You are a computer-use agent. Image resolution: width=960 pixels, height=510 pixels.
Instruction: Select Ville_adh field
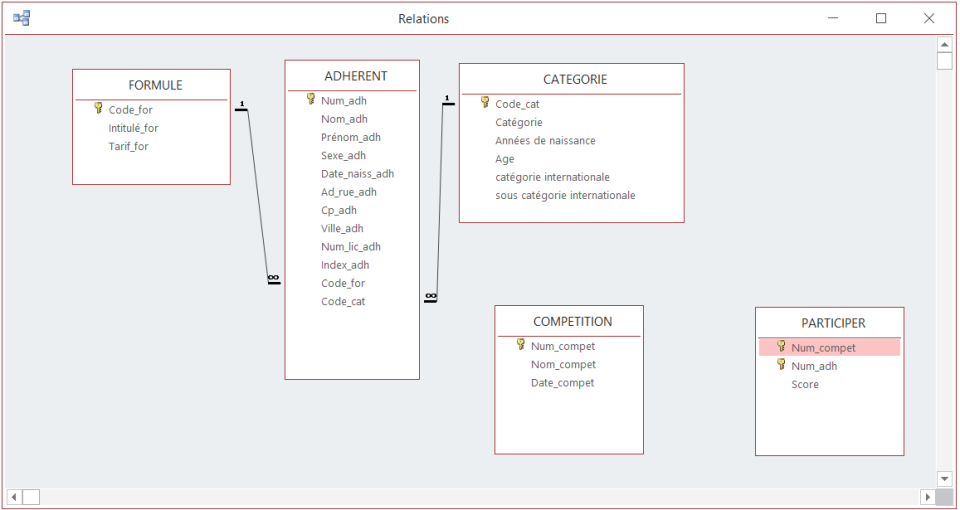point(342,228)
